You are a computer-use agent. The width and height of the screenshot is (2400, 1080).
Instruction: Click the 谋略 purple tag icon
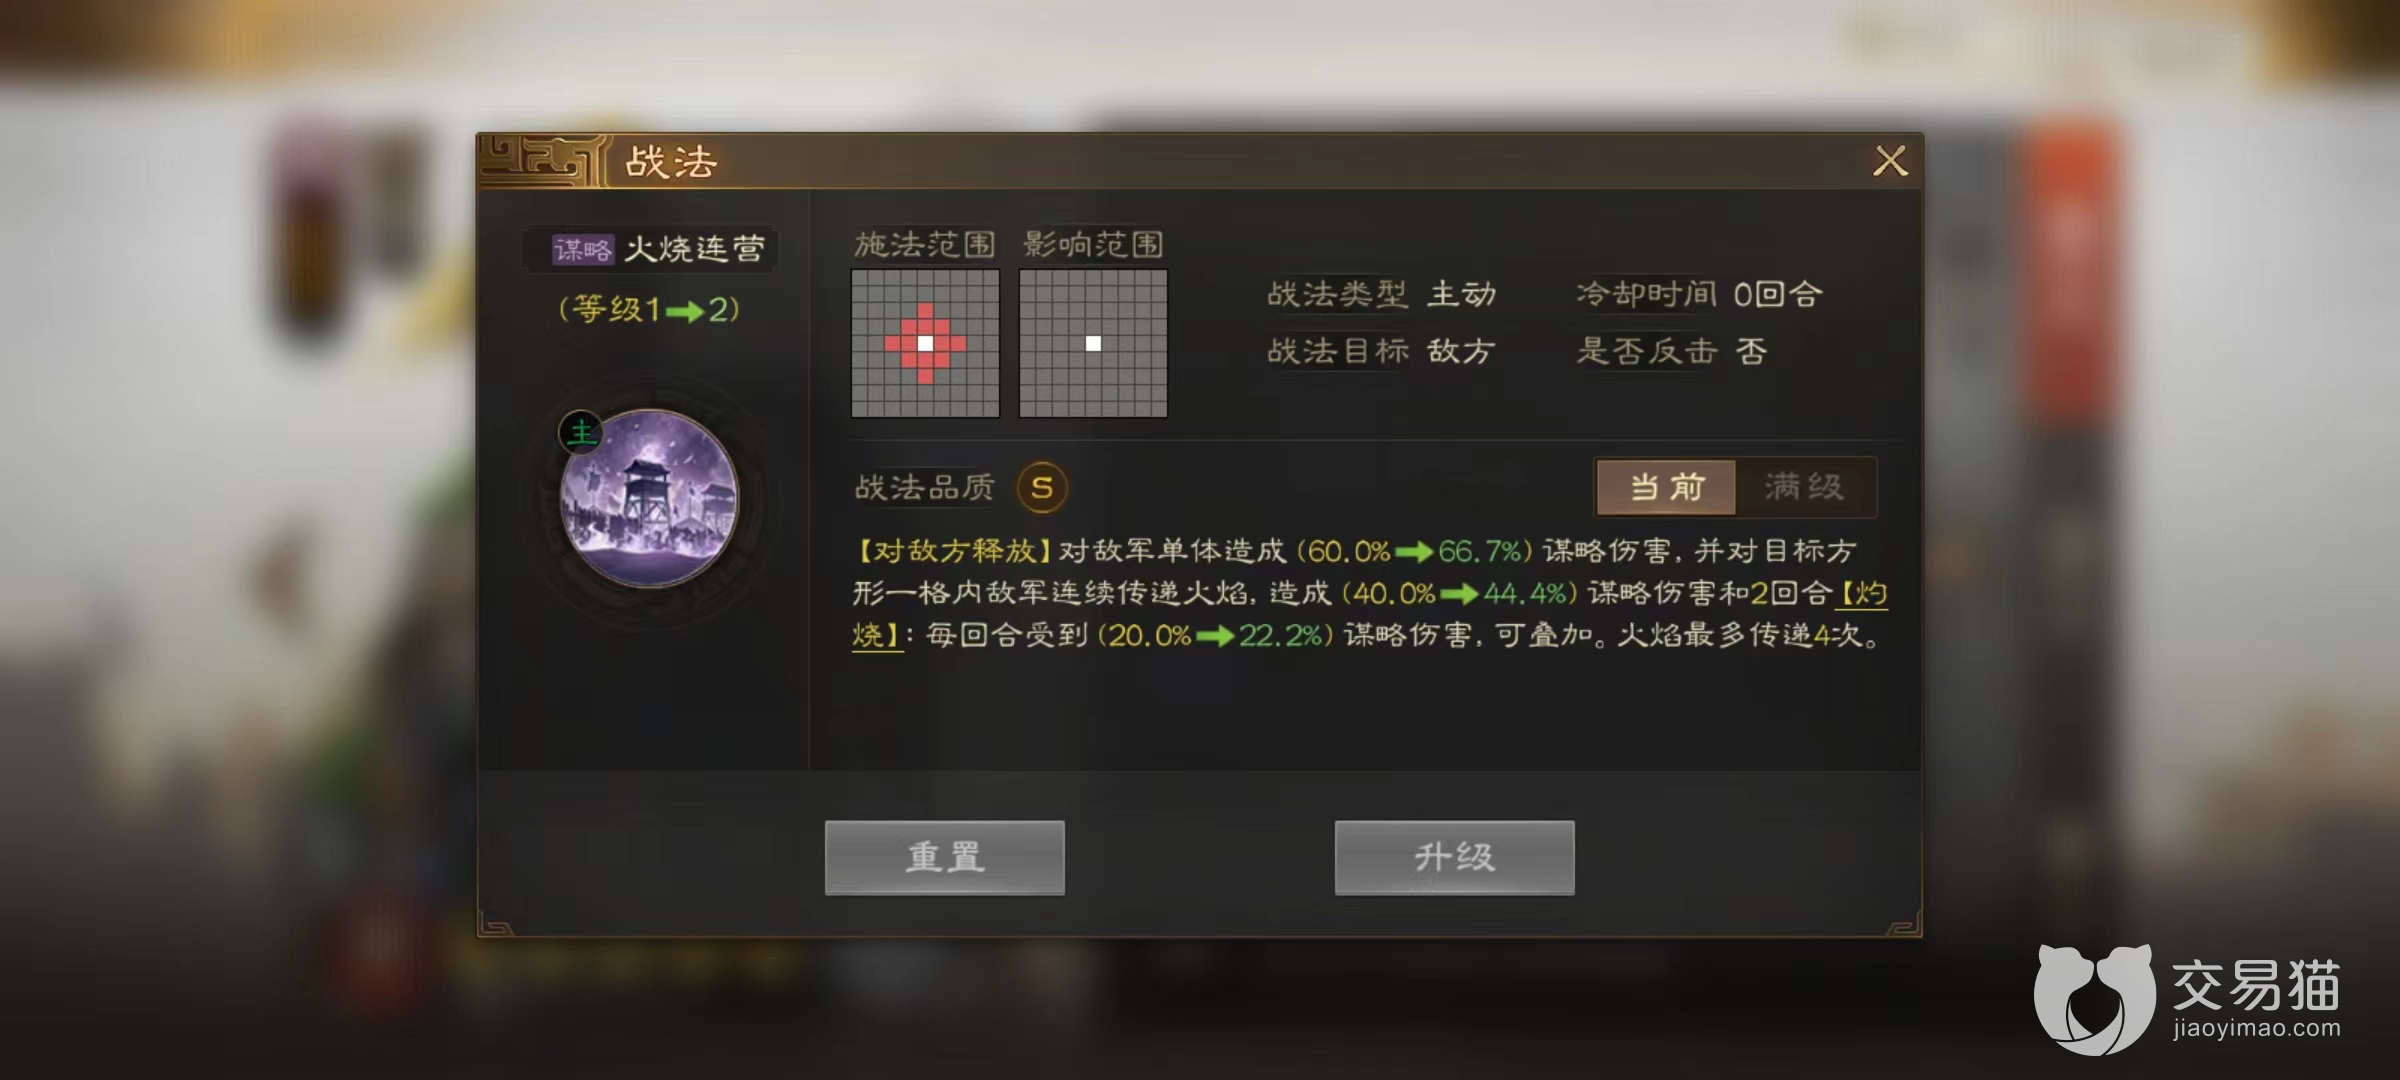[583, 249]
